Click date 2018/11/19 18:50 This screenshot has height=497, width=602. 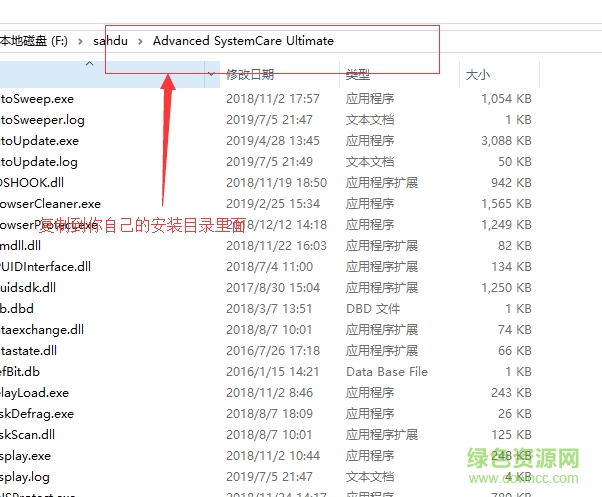[x=276, y=183]
